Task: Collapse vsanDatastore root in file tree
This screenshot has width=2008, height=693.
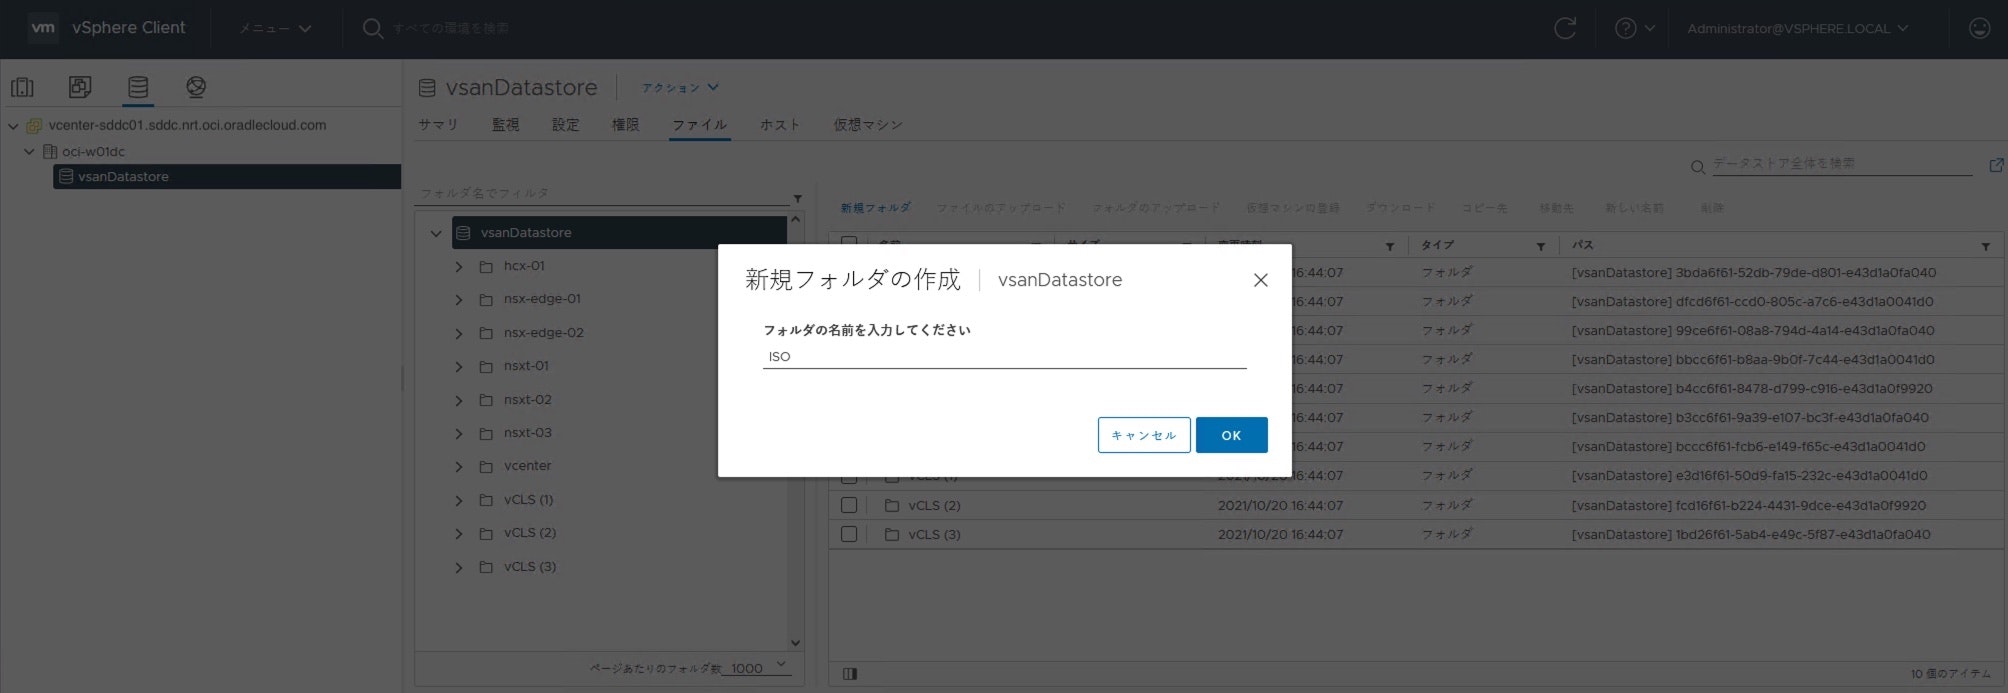Action: 436,233
